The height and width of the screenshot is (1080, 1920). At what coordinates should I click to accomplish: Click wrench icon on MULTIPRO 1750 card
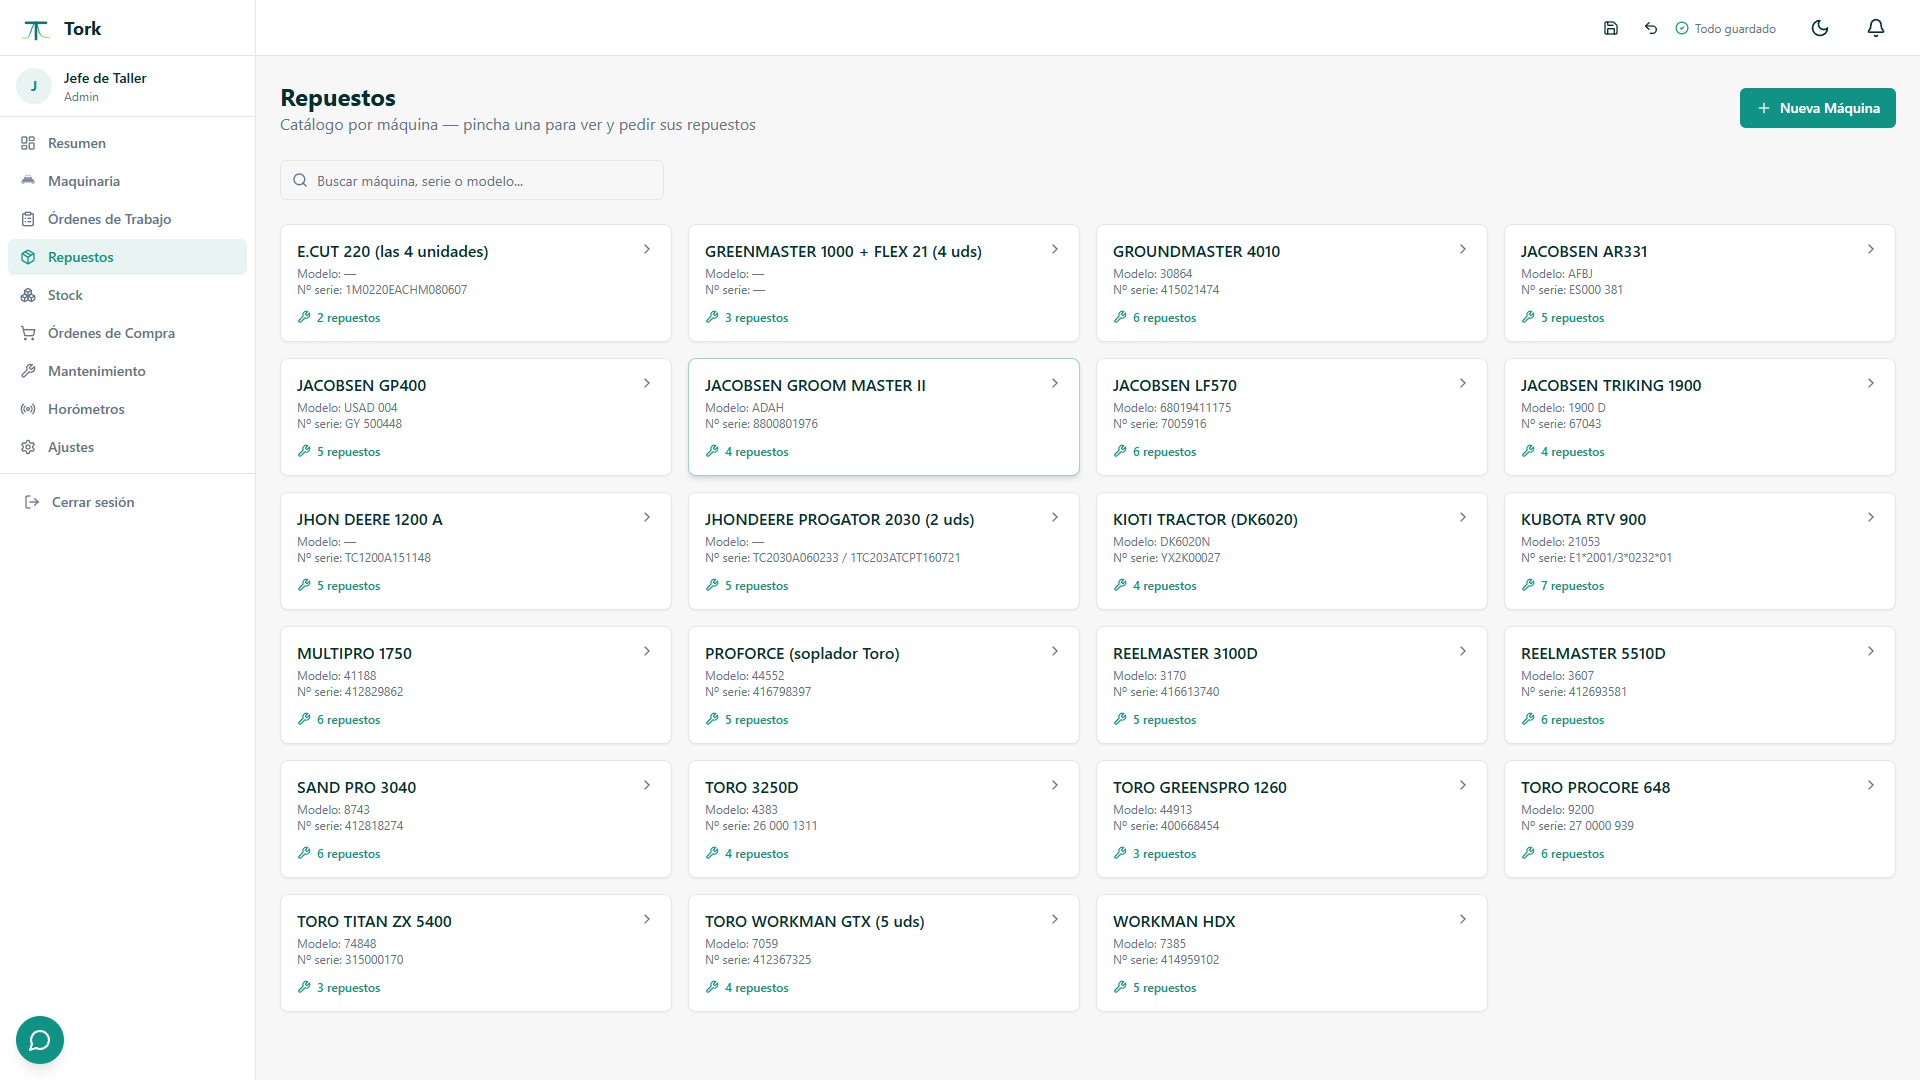pyautogui.click(x=304, y=719)
